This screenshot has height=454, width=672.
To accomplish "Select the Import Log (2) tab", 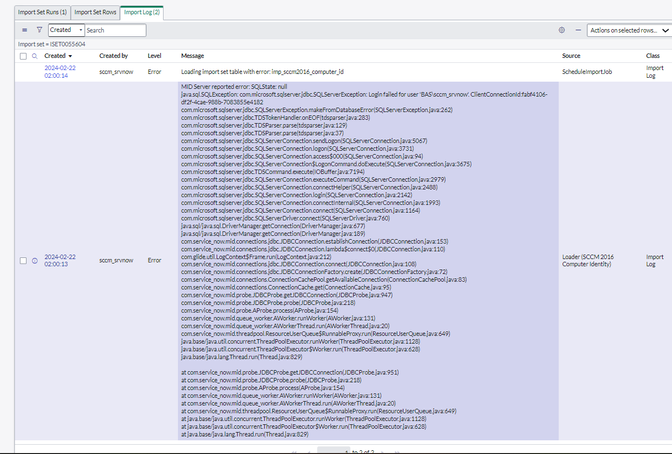I will [142, 12].
